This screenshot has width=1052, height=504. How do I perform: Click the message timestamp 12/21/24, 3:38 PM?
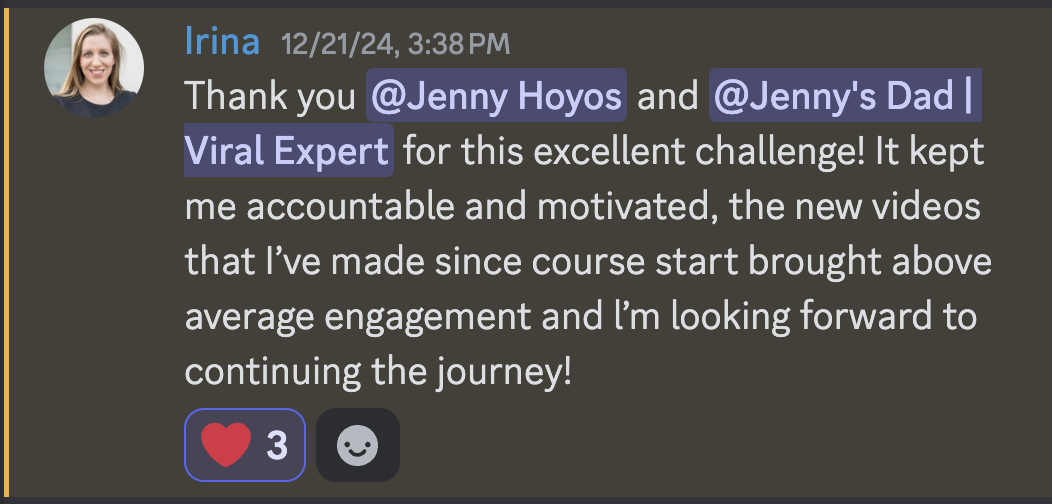(395, 44)
